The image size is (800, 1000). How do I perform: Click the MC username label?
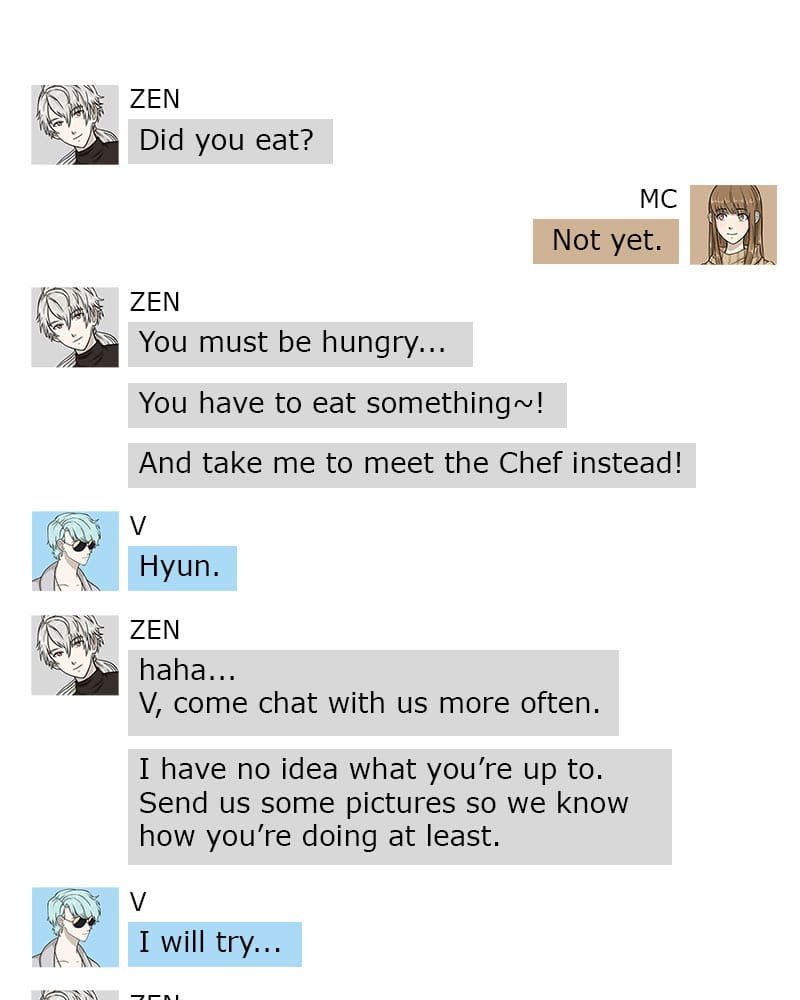point(658,199)
